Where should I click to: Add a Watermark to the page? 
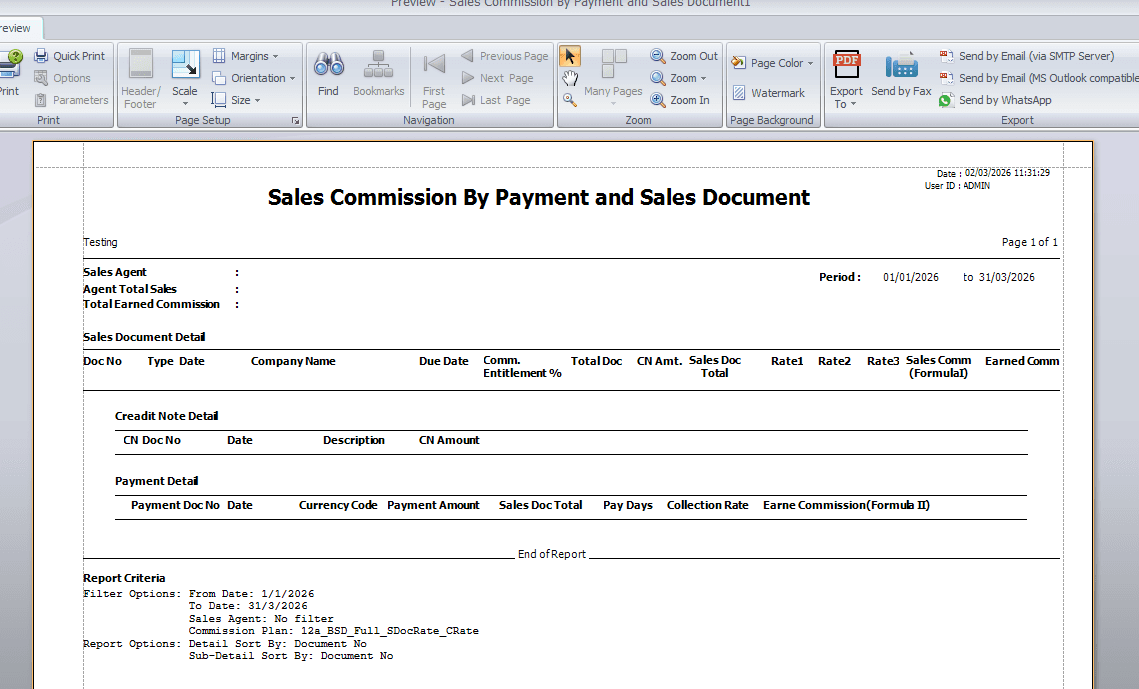(768, 93)
